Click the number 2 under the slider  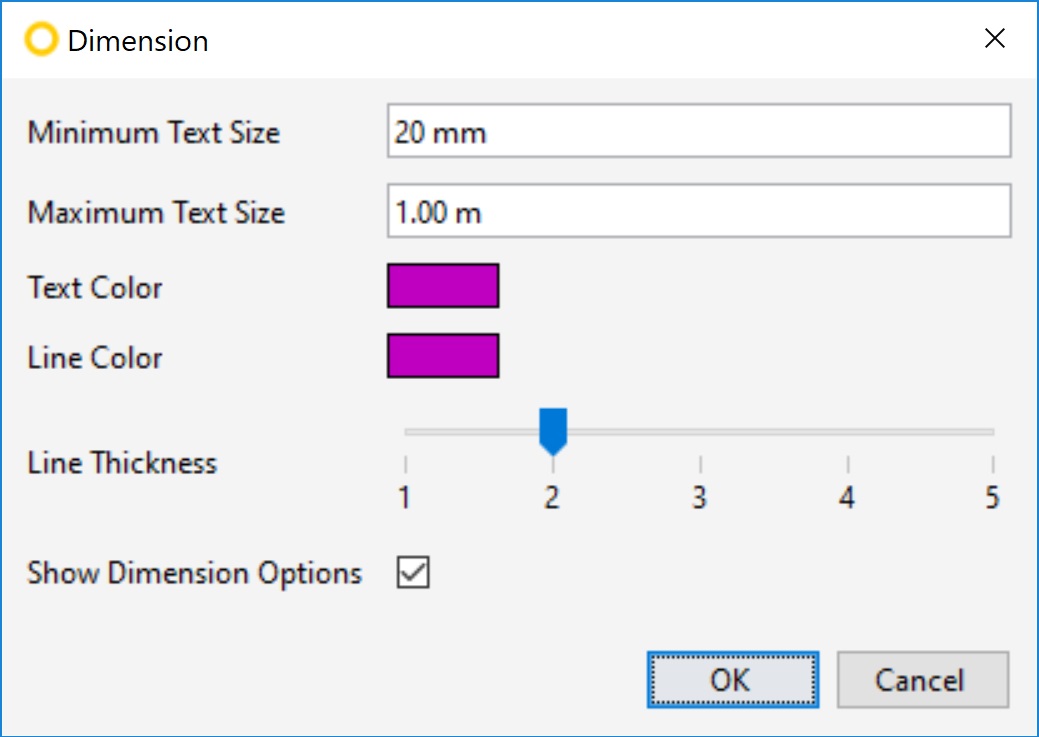(552, 497)
